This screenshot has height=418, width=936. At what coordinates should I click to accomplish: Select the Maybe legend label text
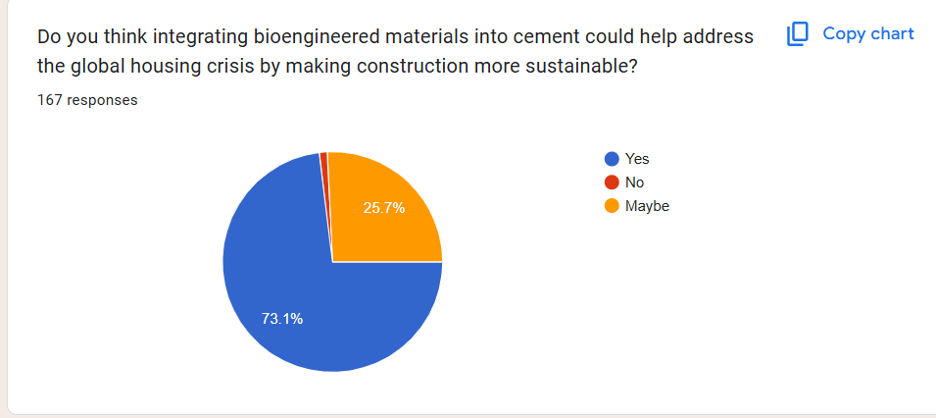click(x=647, y=206)
